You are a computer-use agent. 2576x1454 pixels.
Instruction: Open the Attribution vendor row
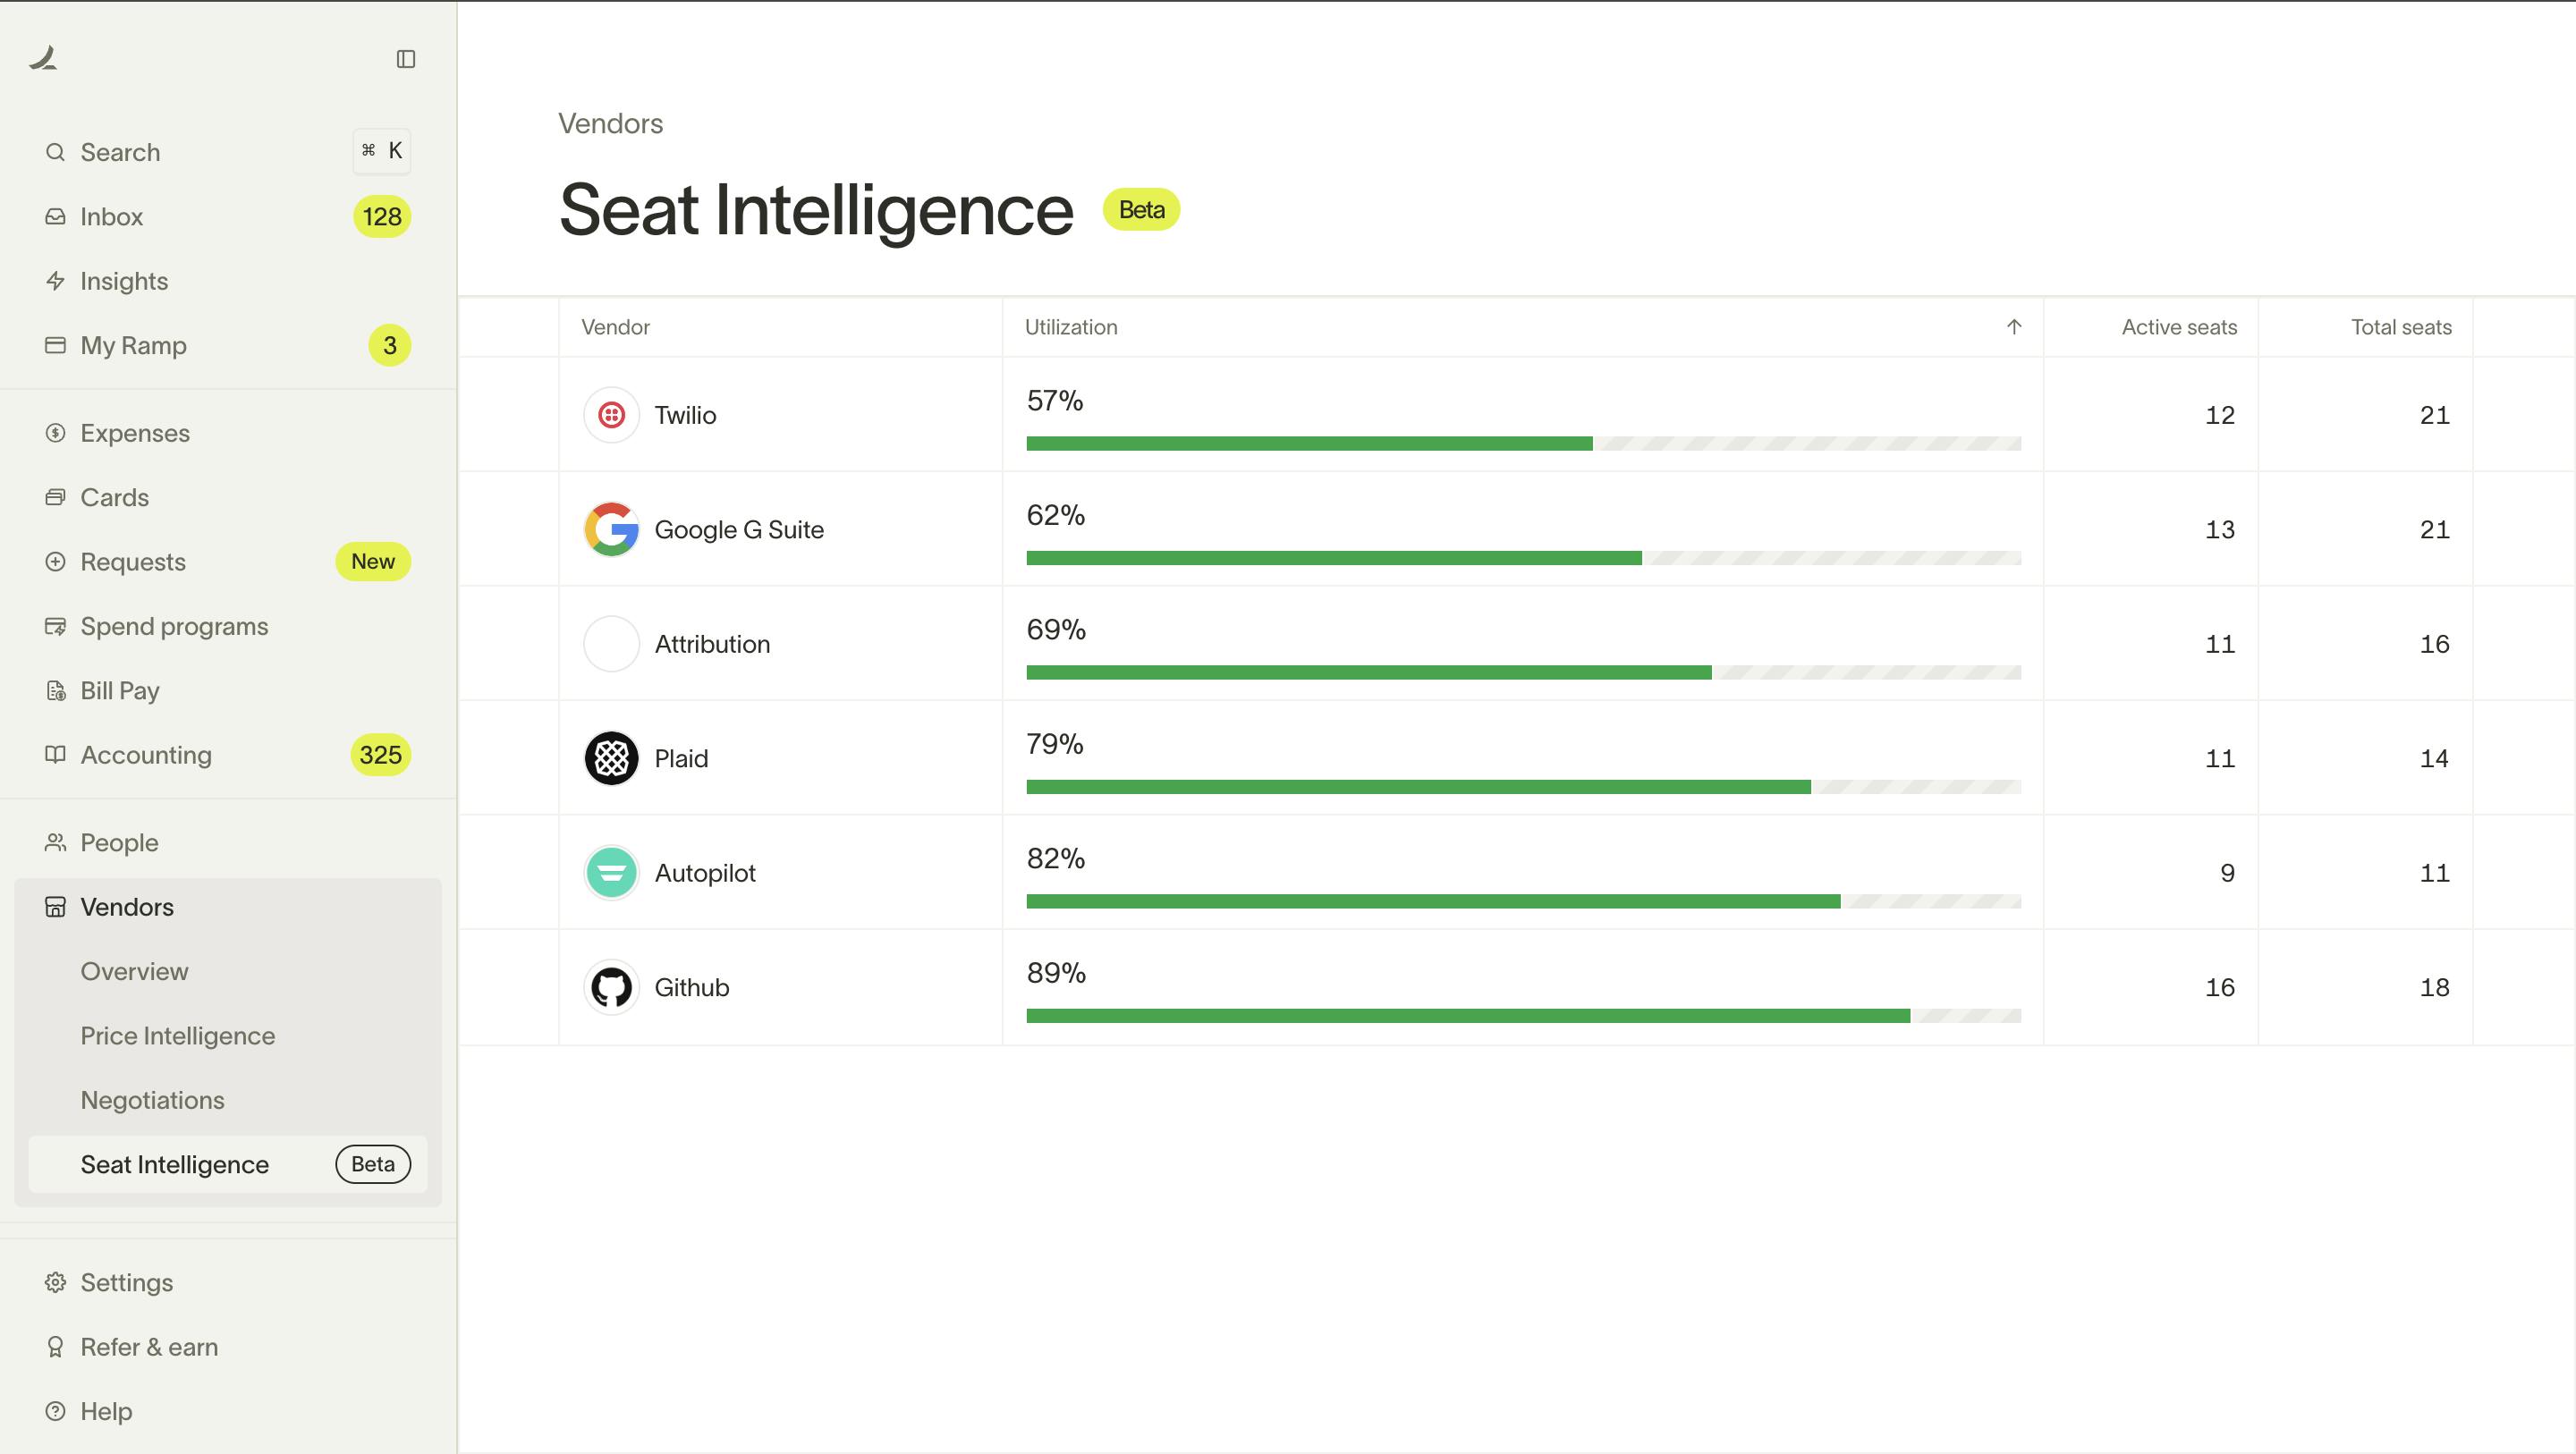click(712, 644)
